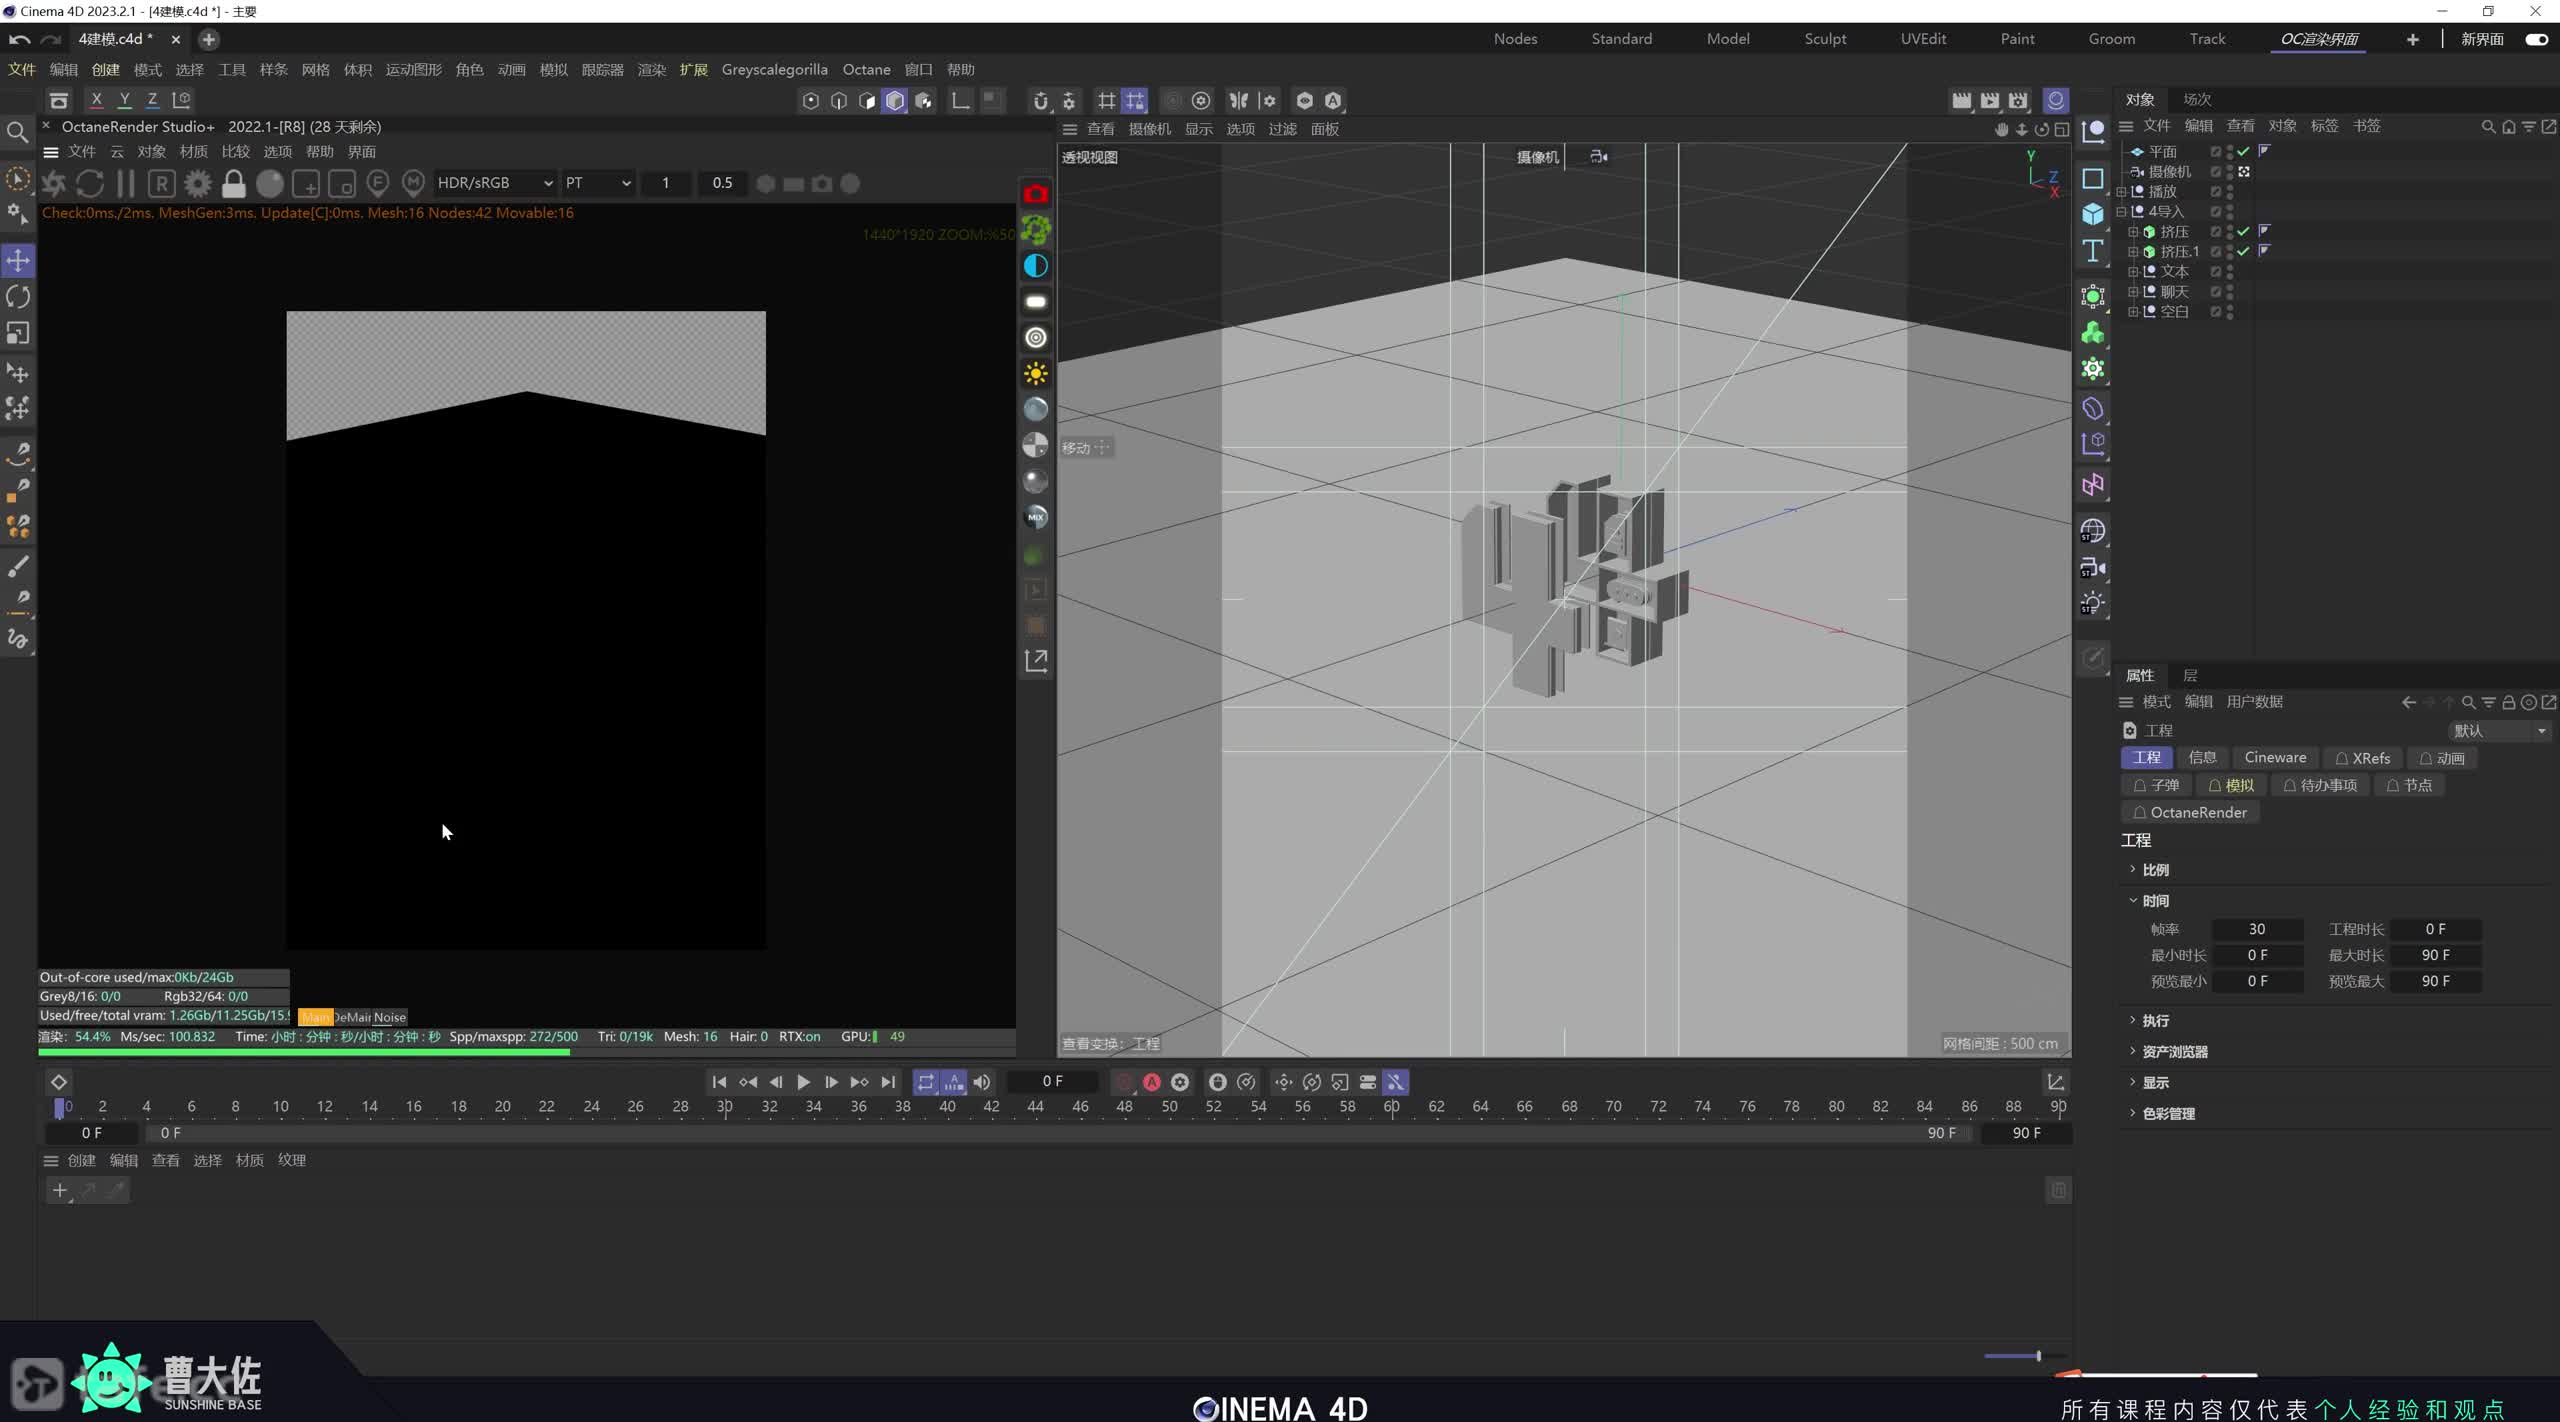Click the cube primitive object icon
The height and width of the screenshot is (1422, 2560).
click(x=2093, y=214)
